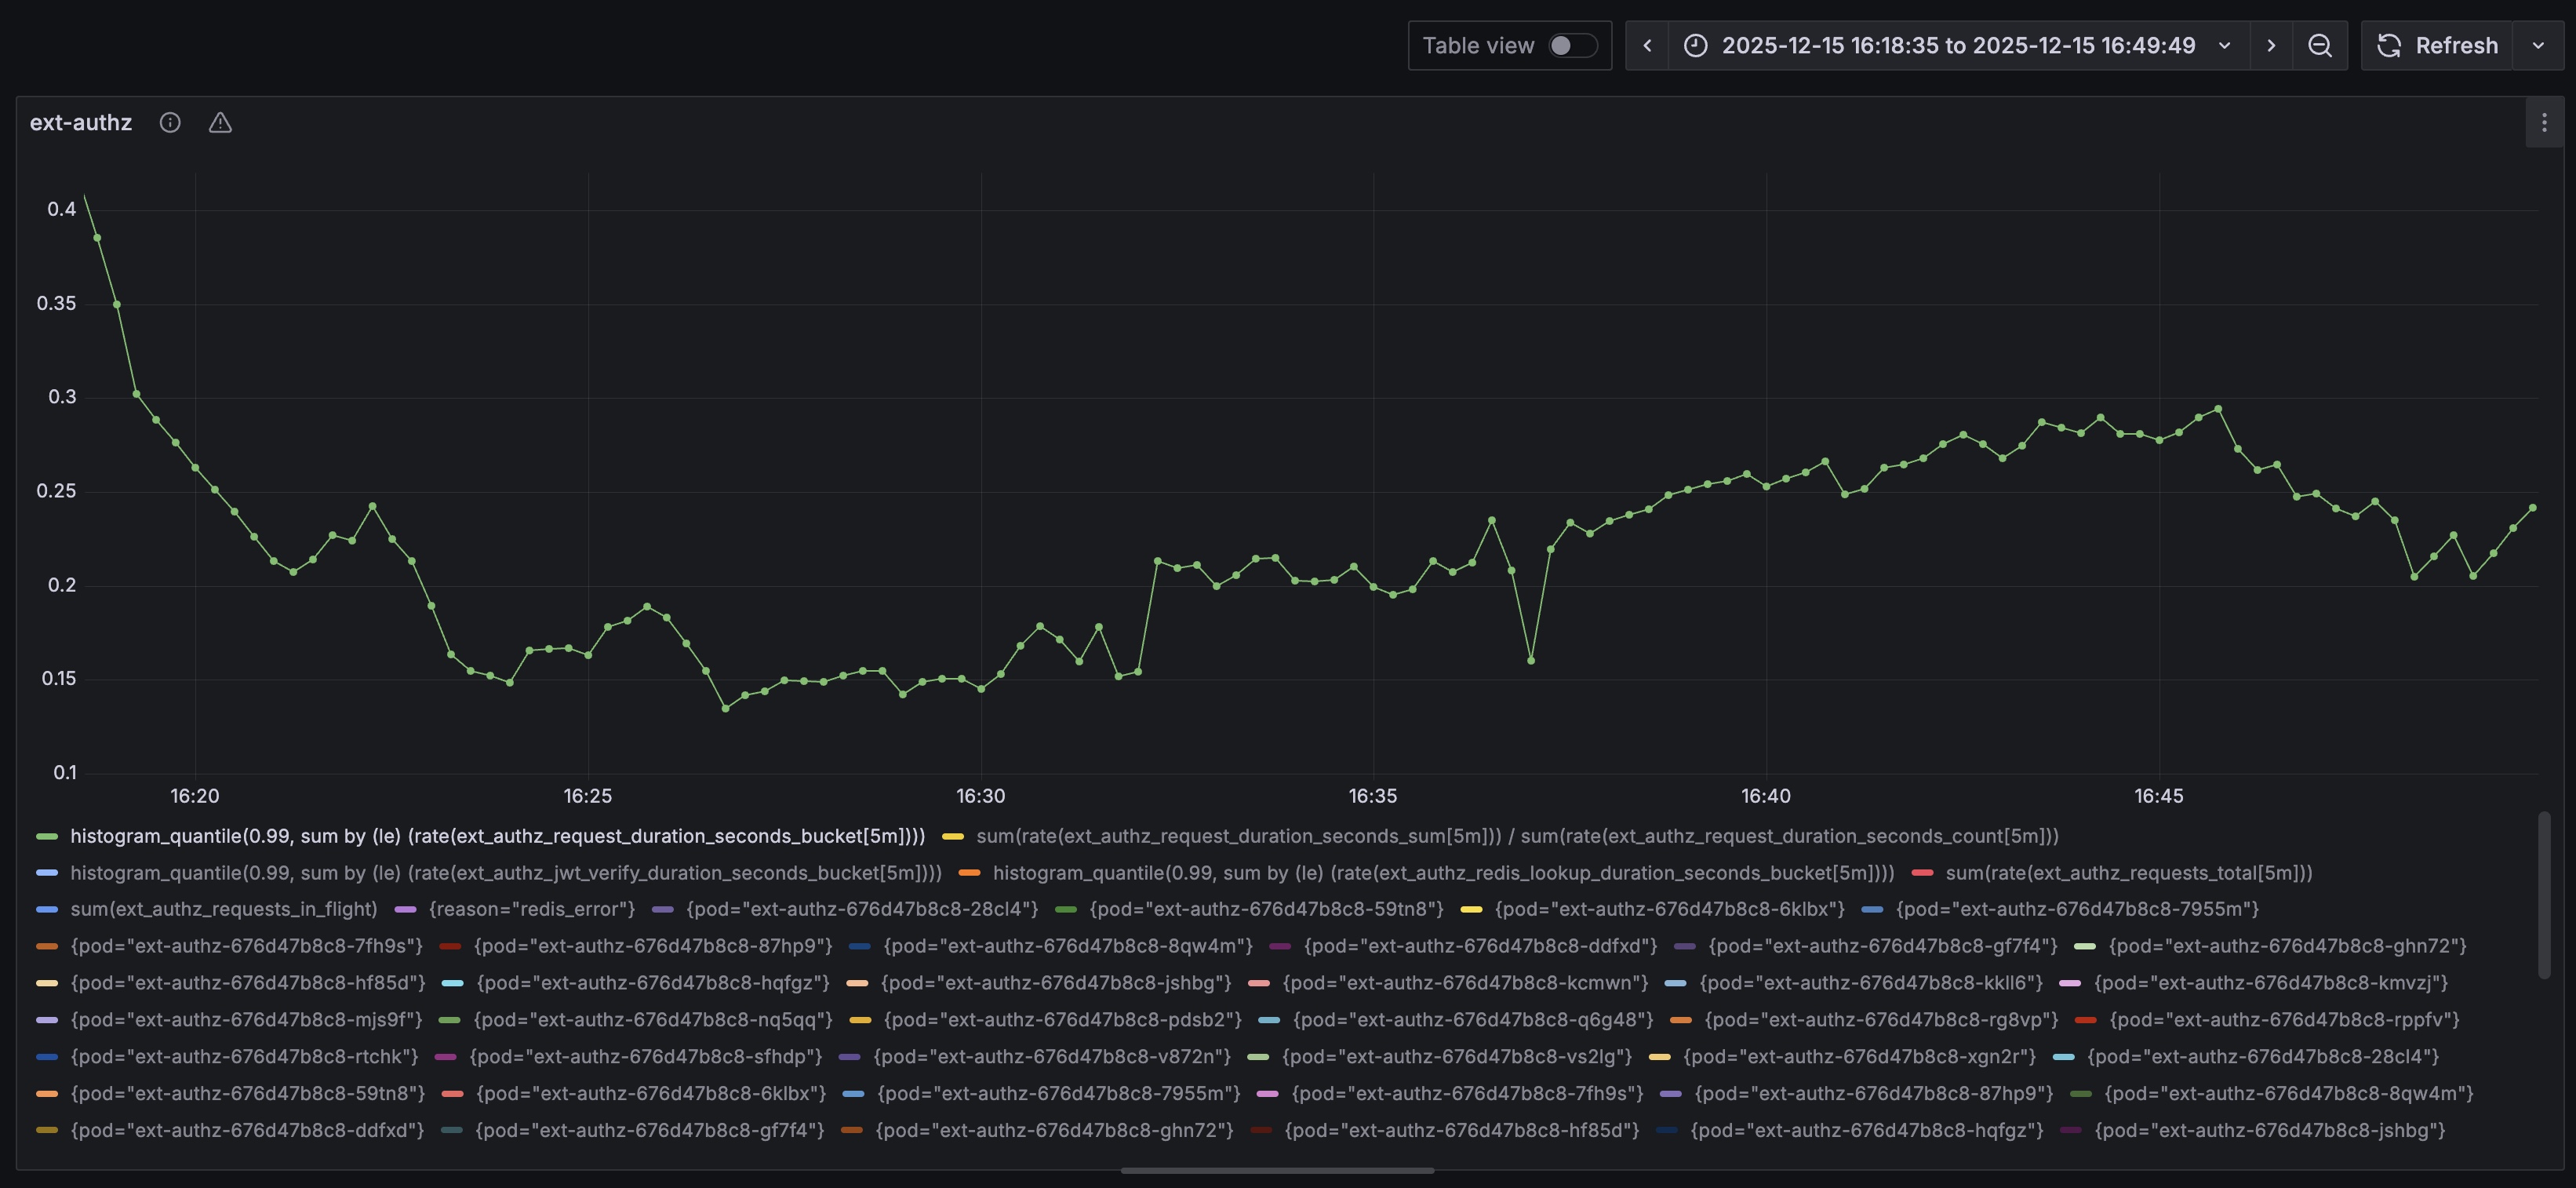Click the Refresh button
Image resolution: width=2576 pixels, height=1188 pixels.
[2455, 45]
